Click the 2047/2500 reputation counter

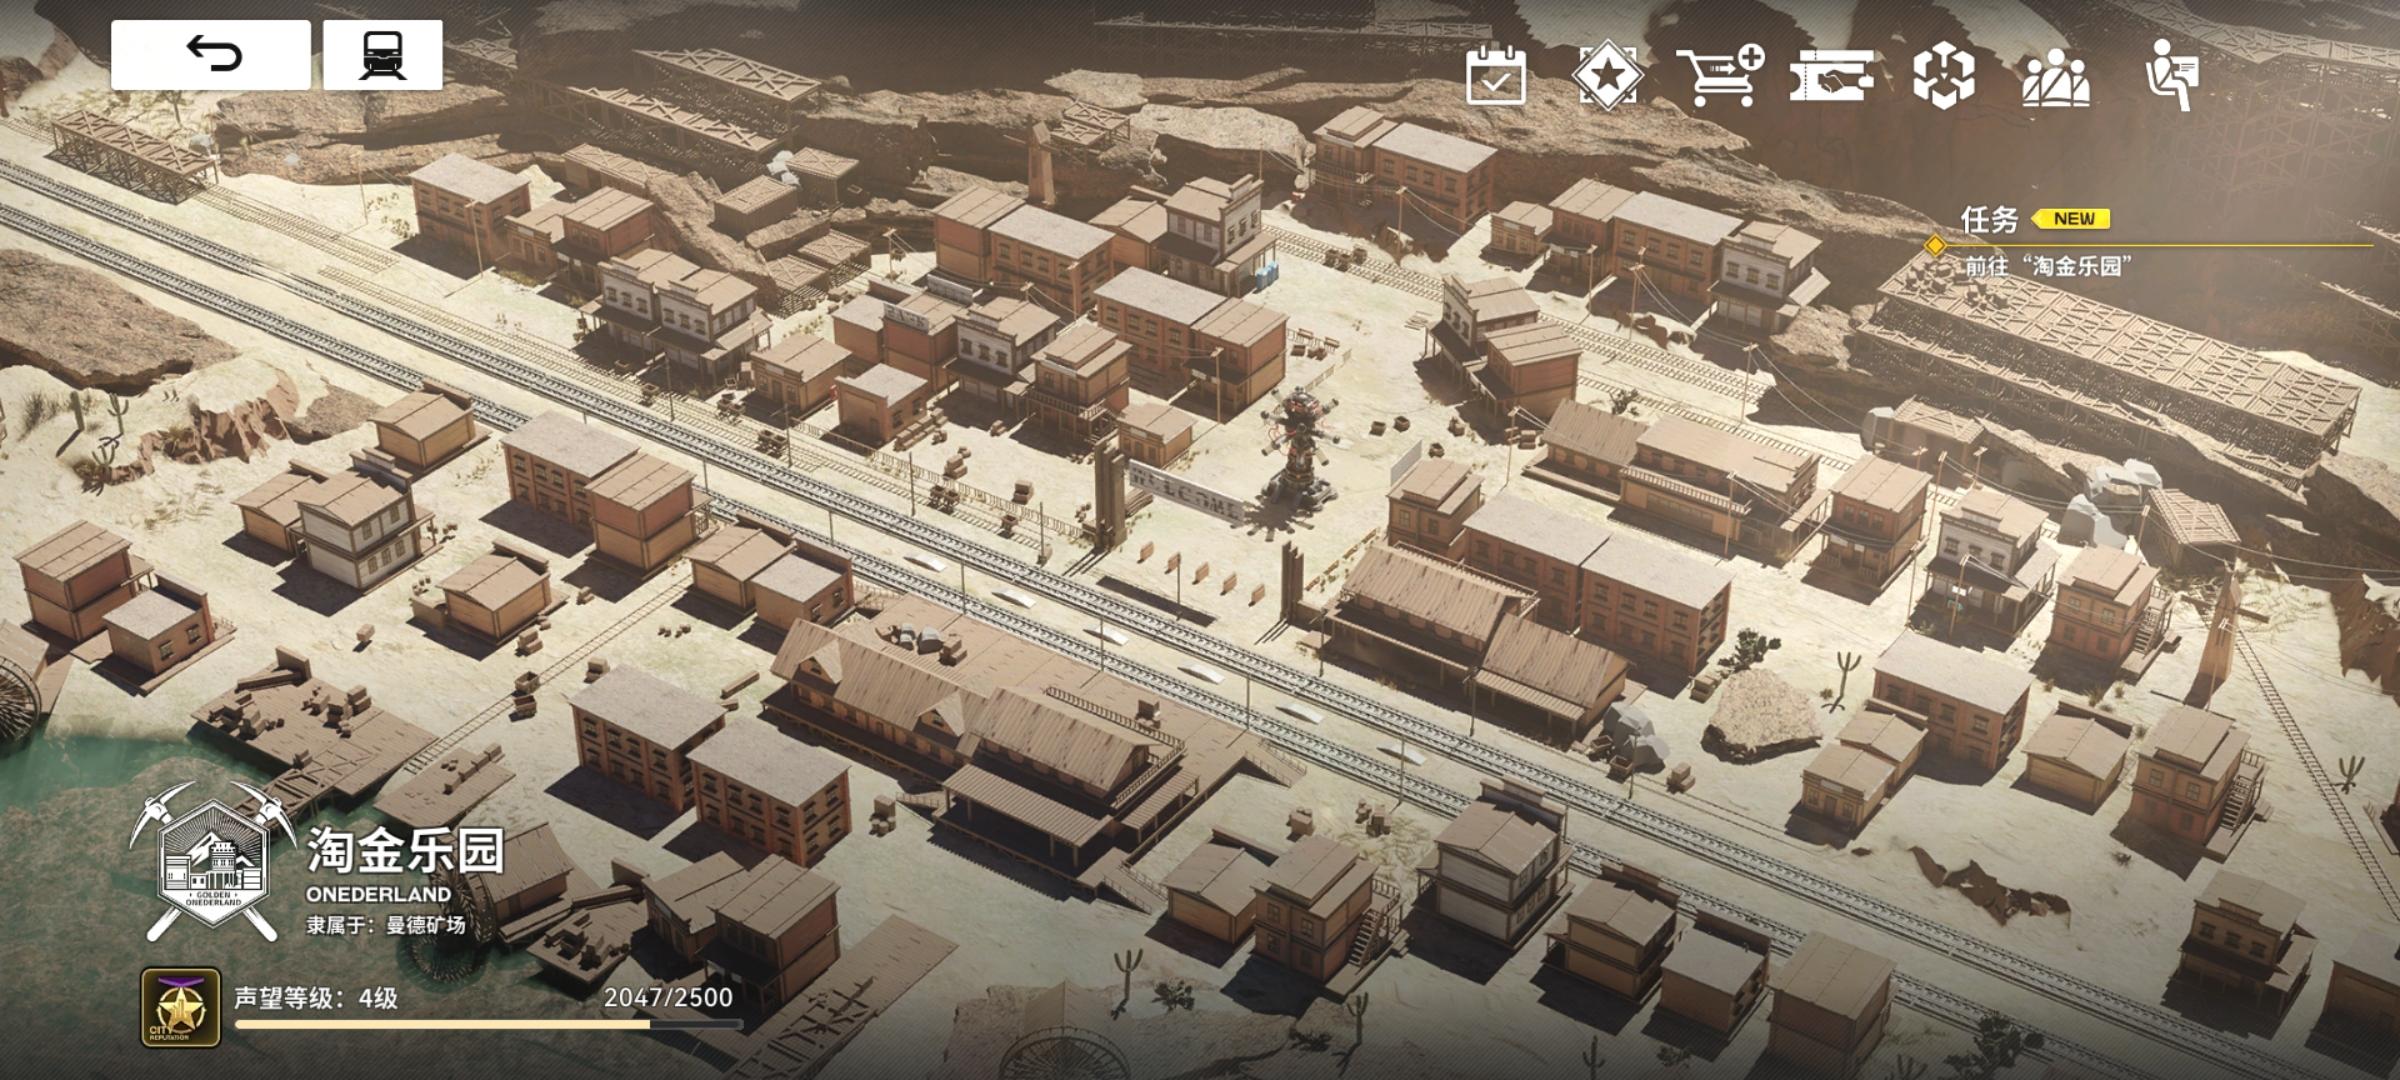(667, 997)
